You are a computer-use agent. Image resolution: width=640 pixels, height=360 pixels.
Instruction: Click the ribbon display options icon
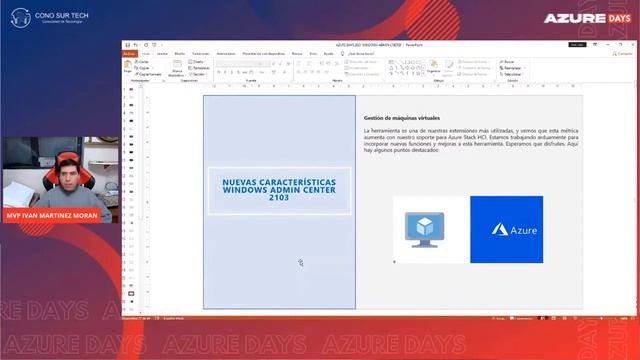point(595,44)
